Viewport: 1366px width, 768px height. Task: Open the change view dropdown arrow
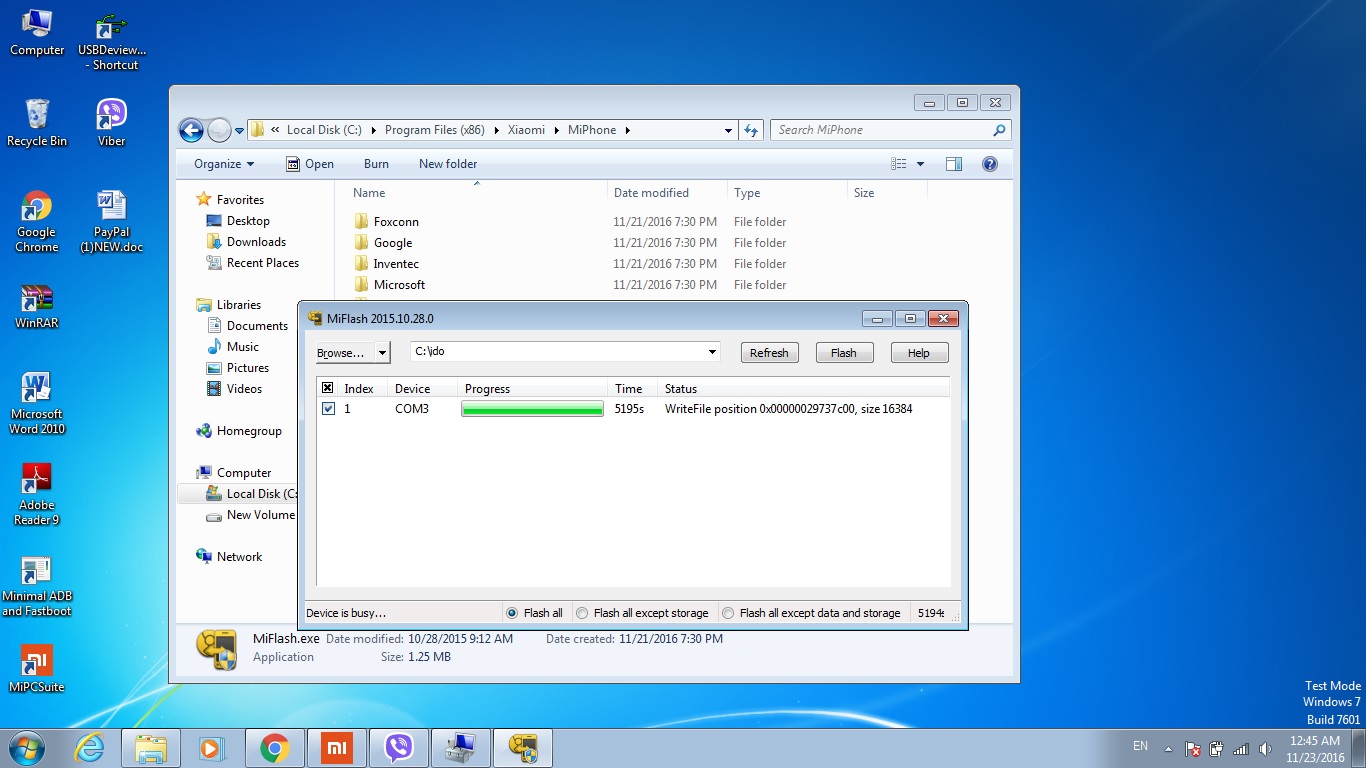click(920, 164)
